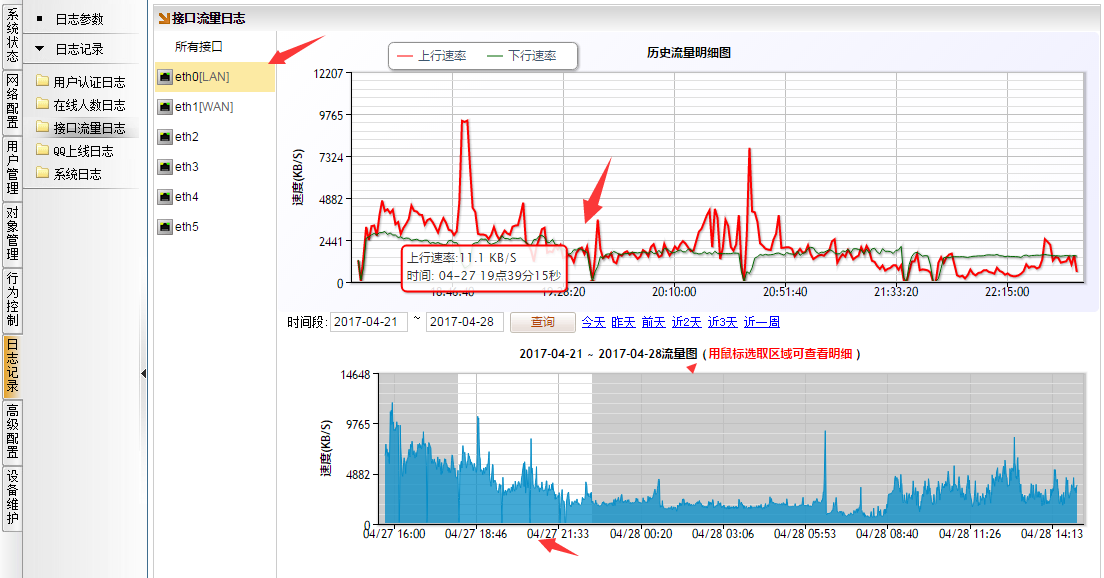Image resolution: width=1104 pixels, height=578 pixels.
Task: Show all interfaces via 所有接口
Action: point(198,46)
